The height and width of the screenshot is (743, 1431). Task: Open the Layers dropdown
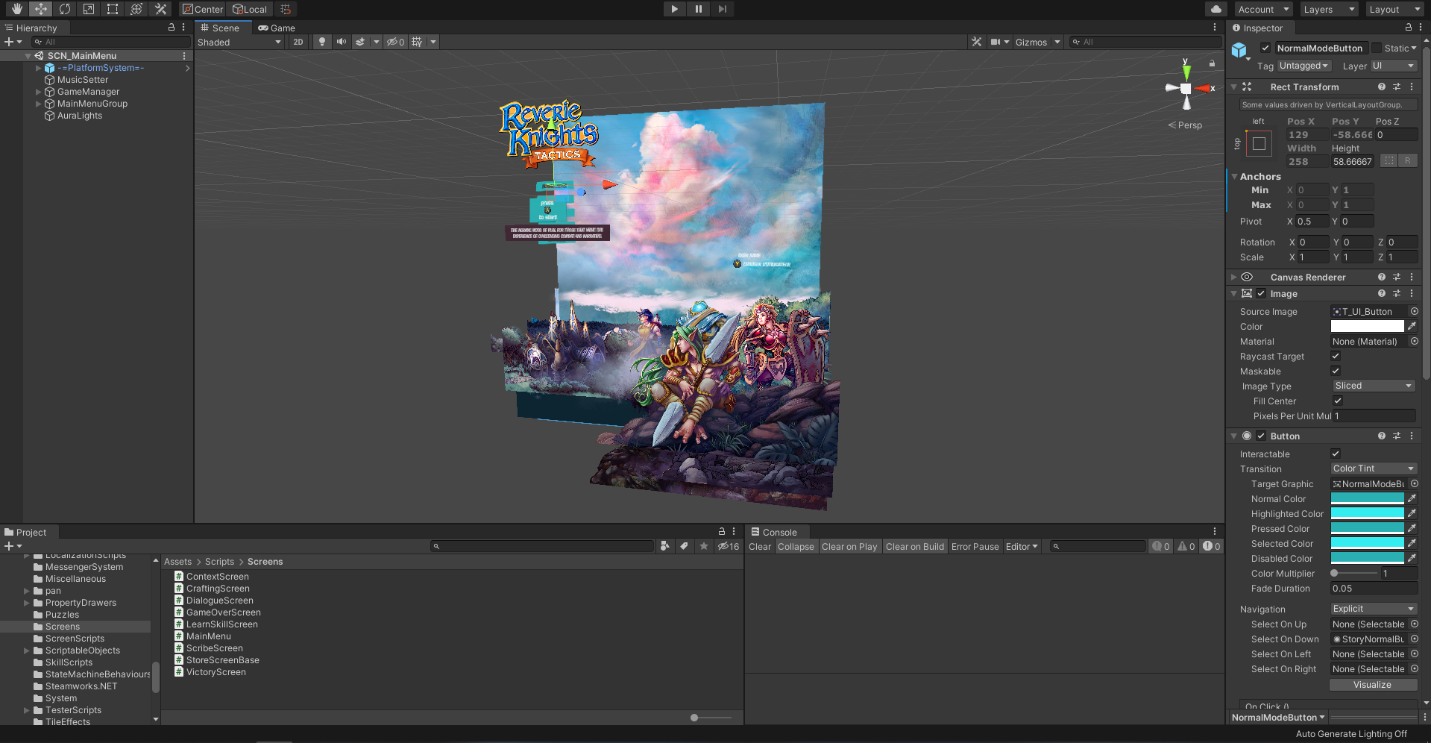[1327, 9]
